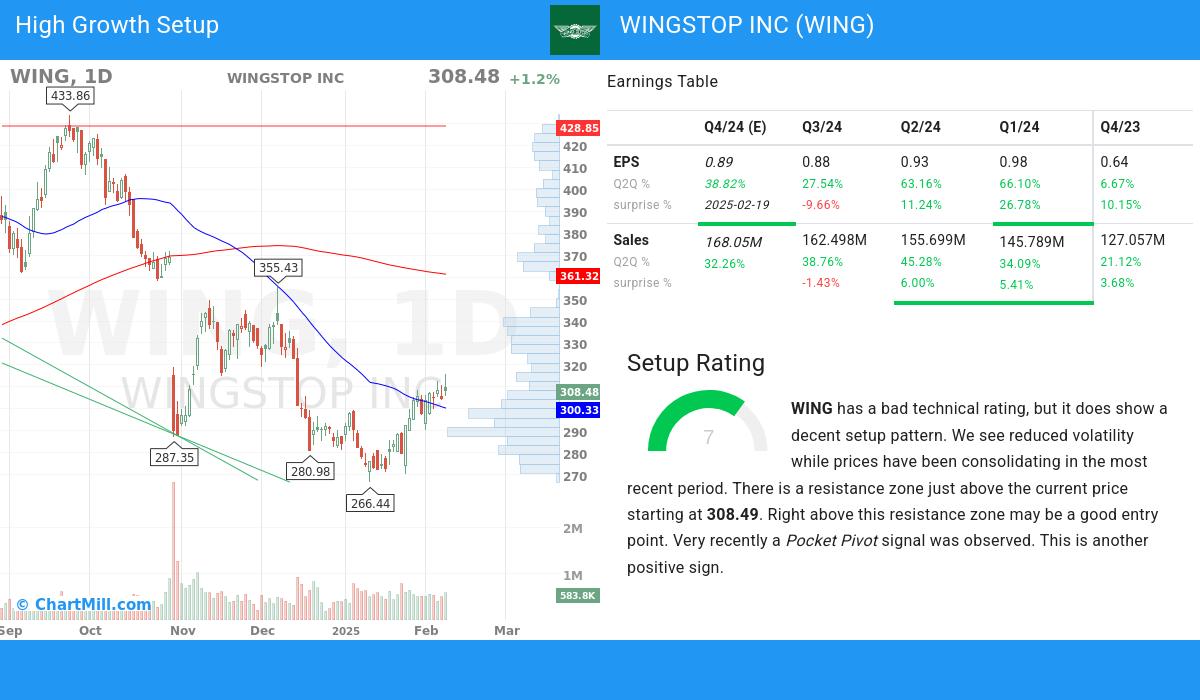Screen dimensions: 1200x700
Task: Click the 308.48 price in chart header
Action: click(x=464, y=77)
